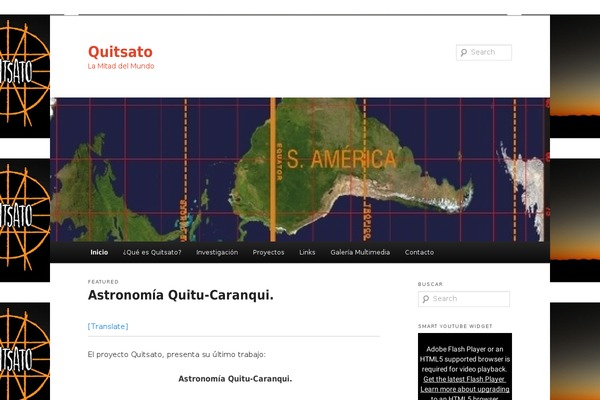This screenshot has width=600, height=400.
Task: Open the Quitsato site title link
Action: click(x=120, y=52)
